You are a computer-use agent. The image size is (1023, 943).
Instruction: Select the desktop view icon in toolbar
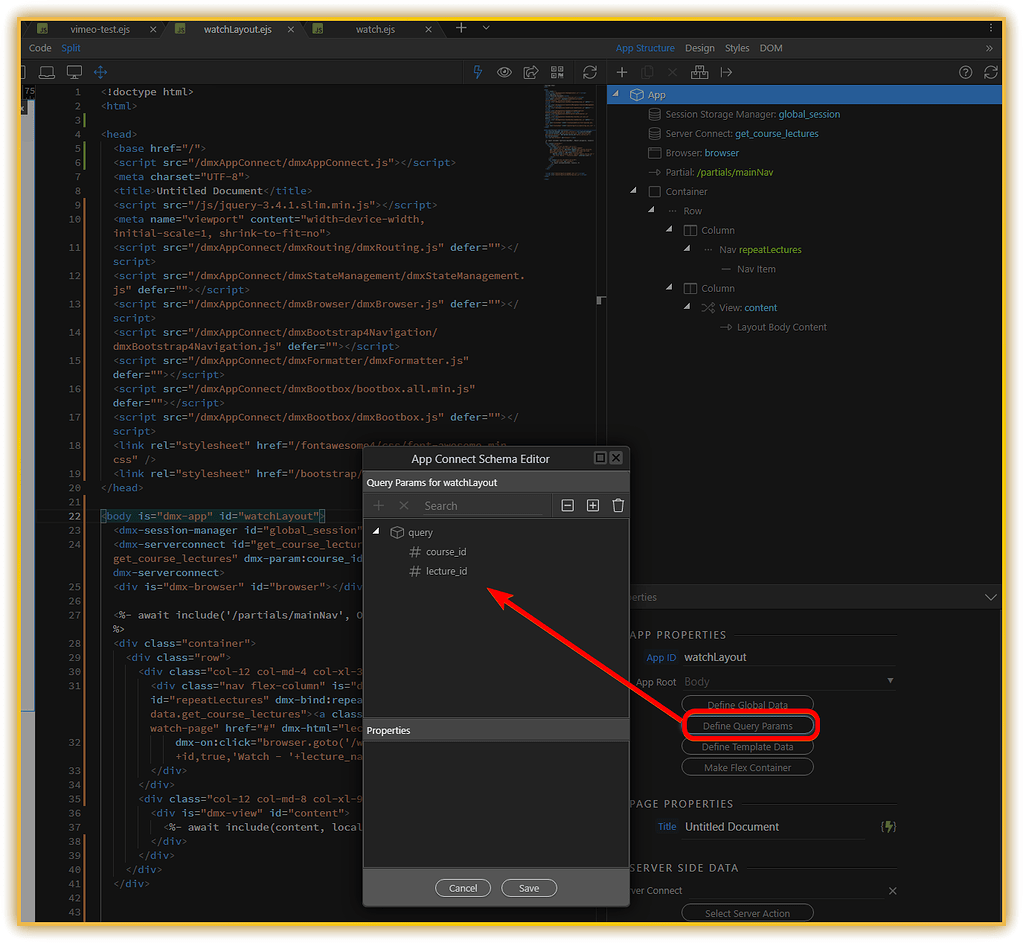click(x=73, y=71)
